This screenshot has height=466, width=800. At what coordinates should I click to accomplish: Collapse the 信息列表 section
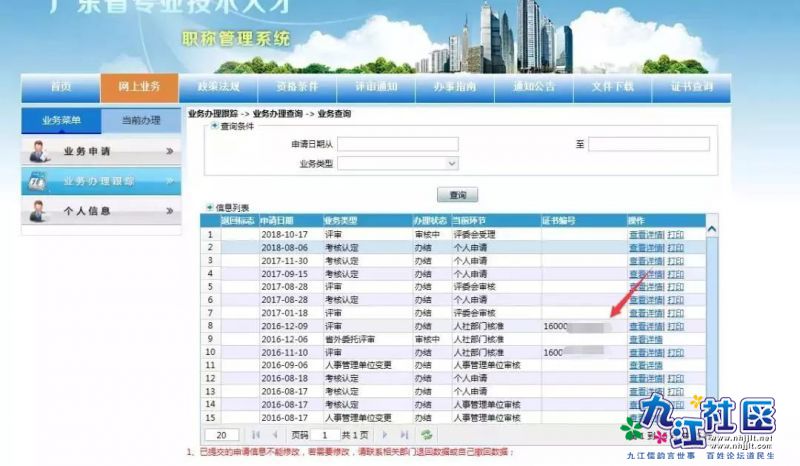210,207
